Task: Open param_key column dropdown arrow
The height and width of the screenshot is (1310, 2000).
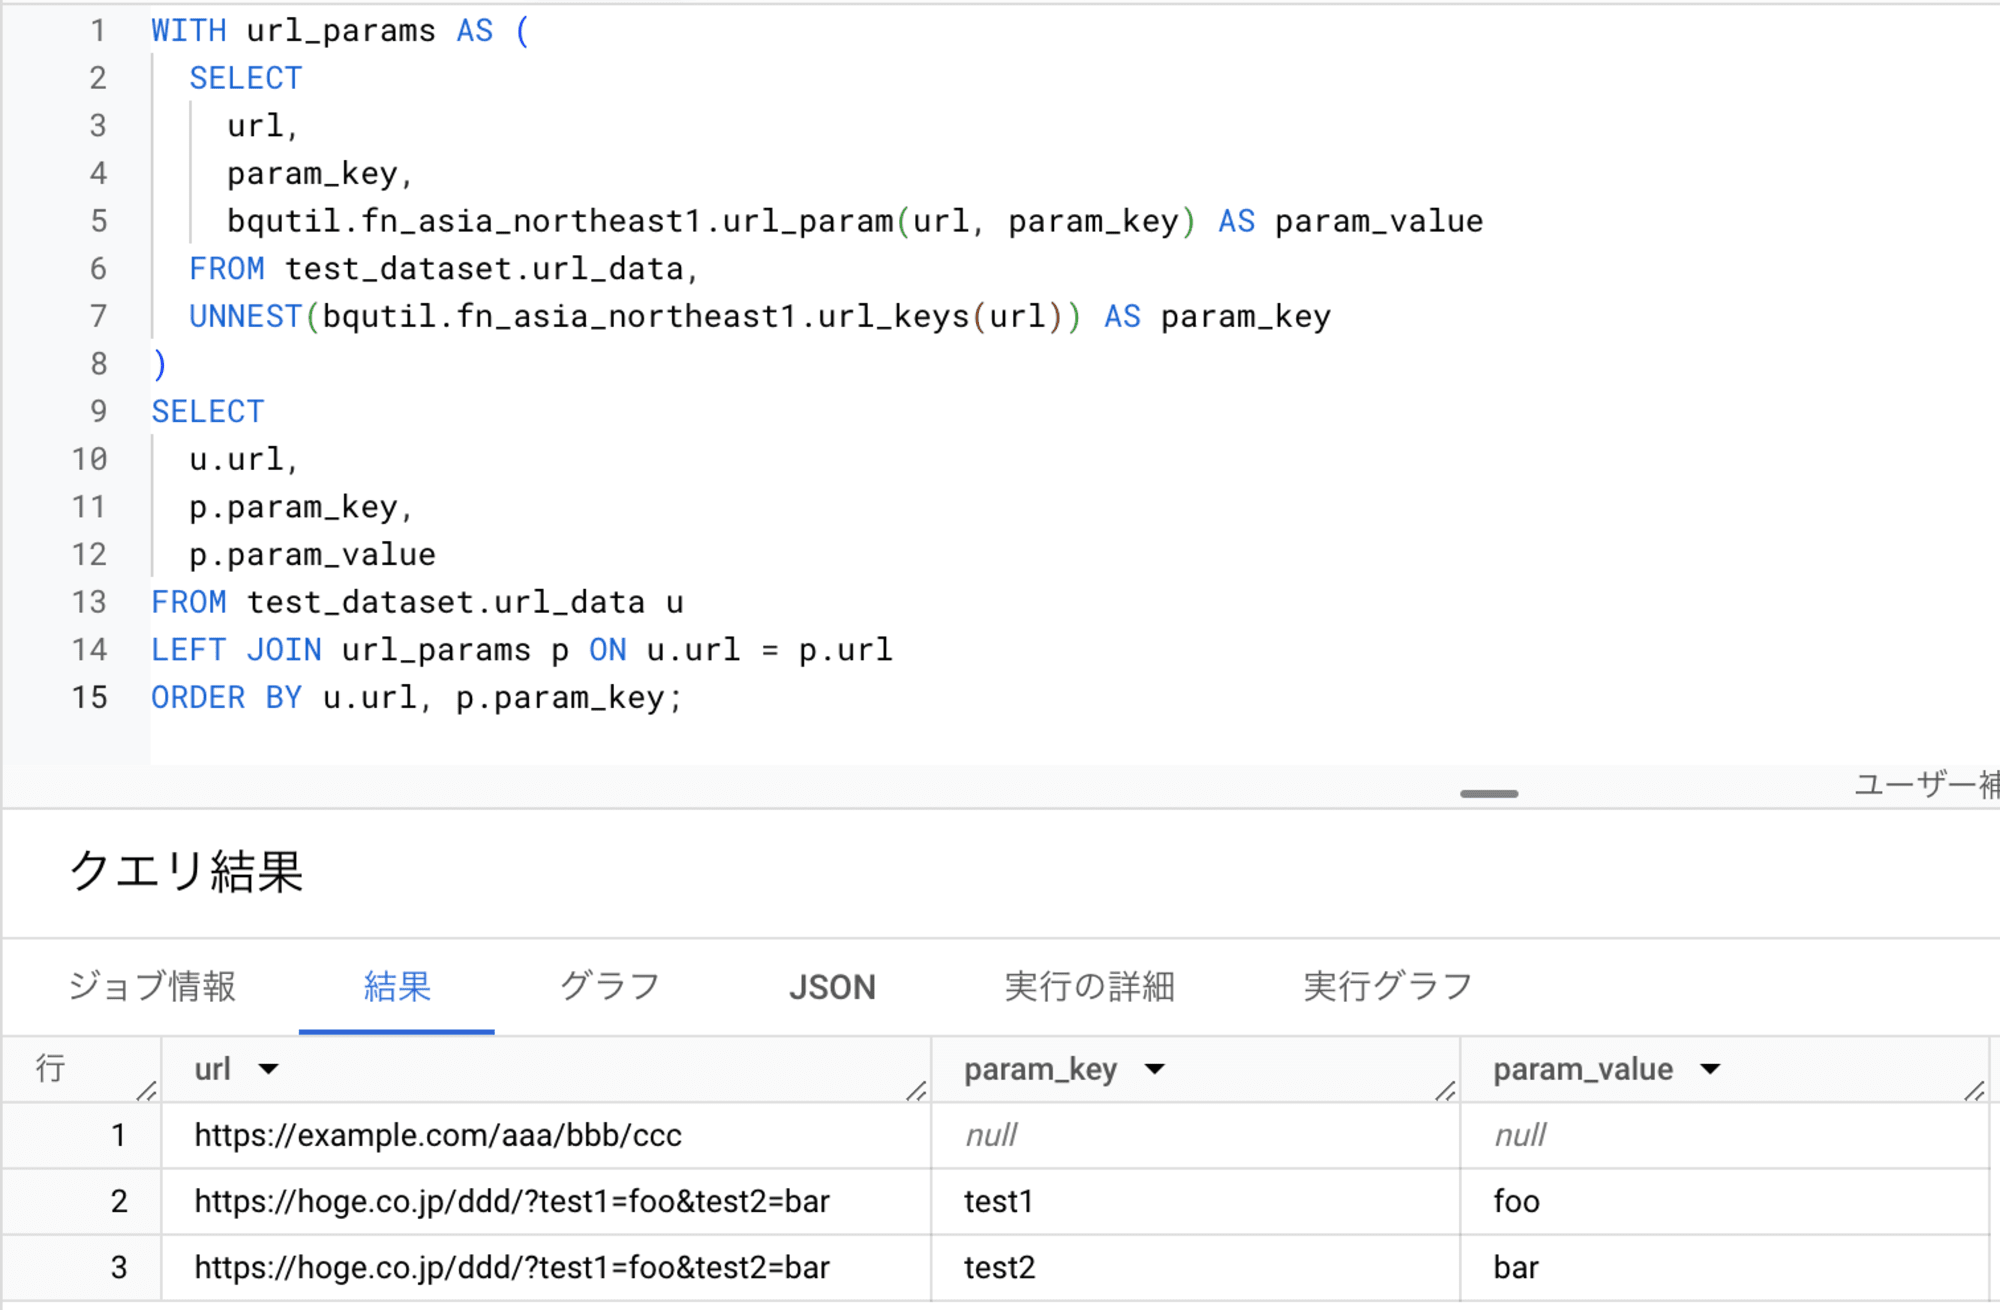Action: point(1155,1069)
